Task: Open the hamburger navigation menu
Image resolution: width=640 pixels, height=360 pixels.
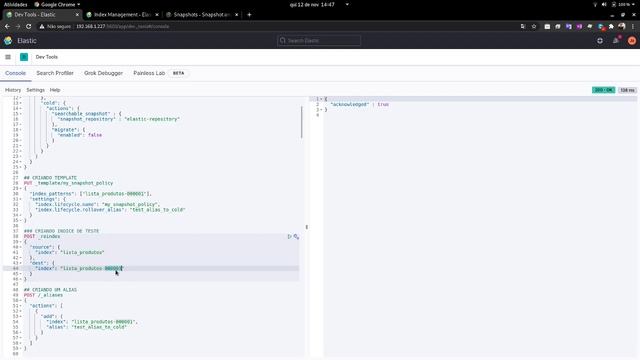Action: point(8,57)
